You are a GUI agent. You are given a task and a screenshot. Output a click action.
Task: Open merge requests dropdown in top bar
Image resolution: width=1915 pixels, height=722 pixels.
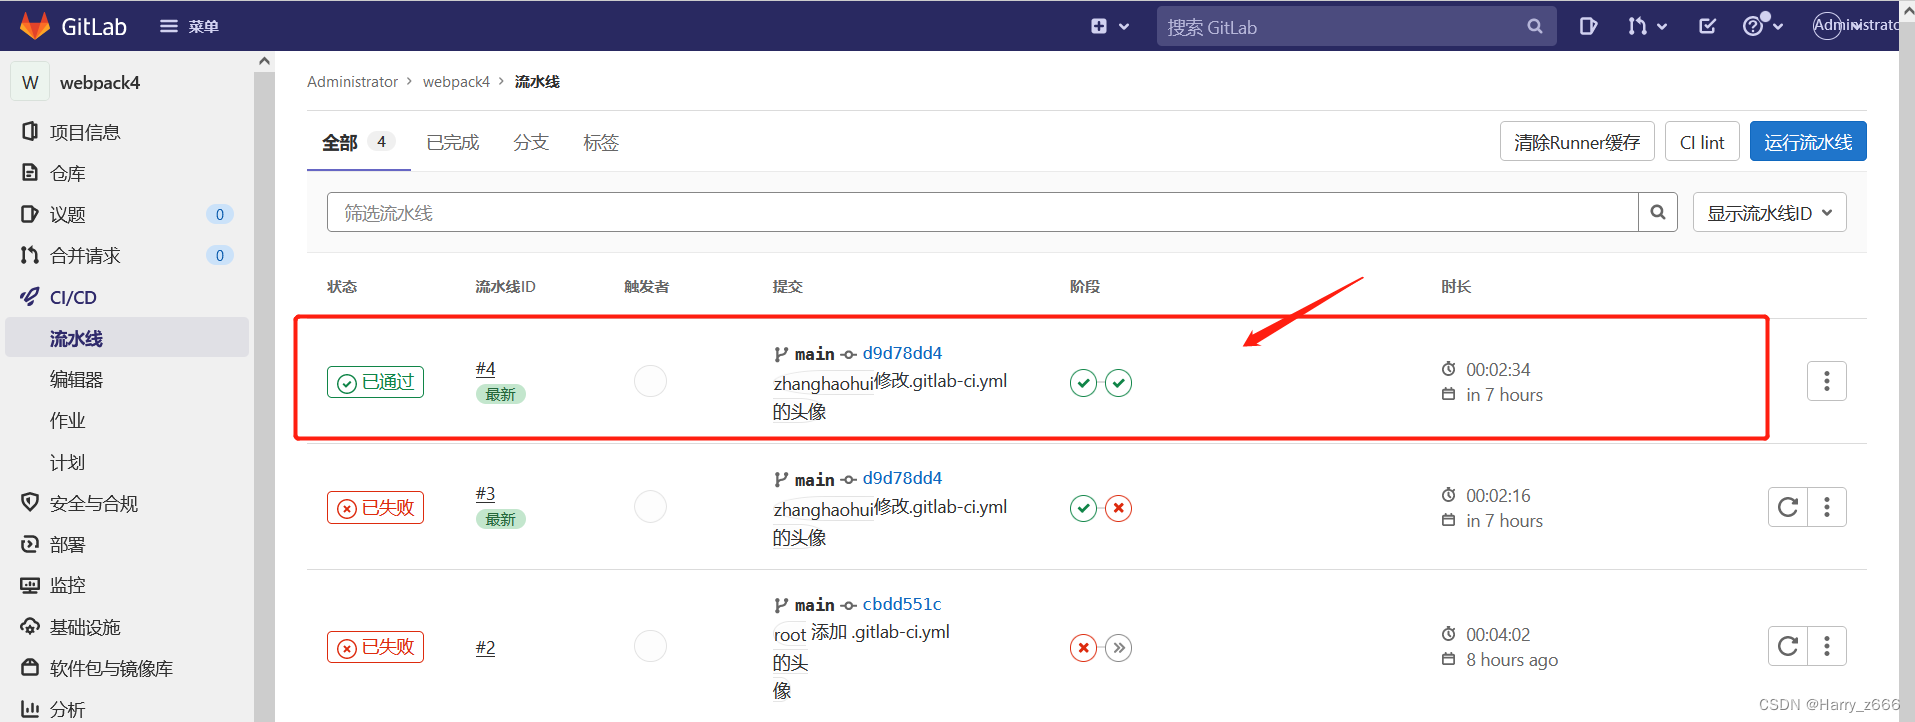pyautogui.click(x=1647, y=26)
